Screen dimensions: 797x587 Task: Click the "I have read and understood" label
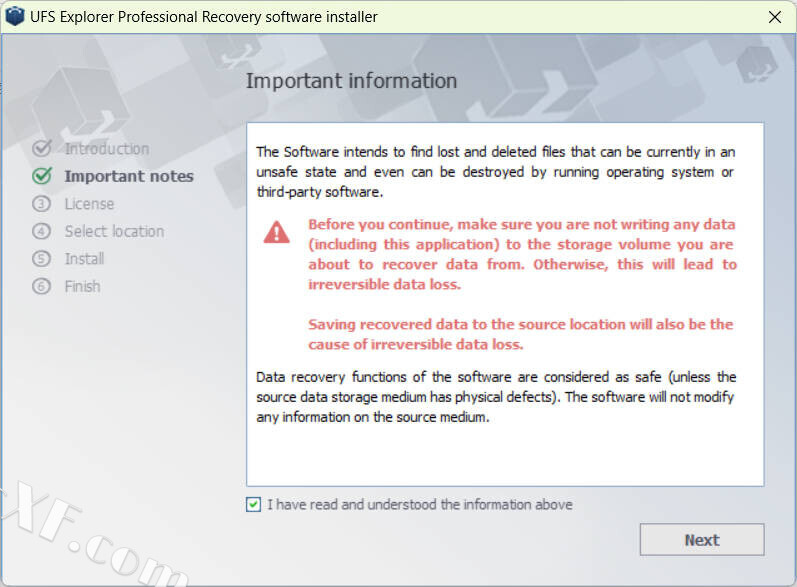point(420,505)
